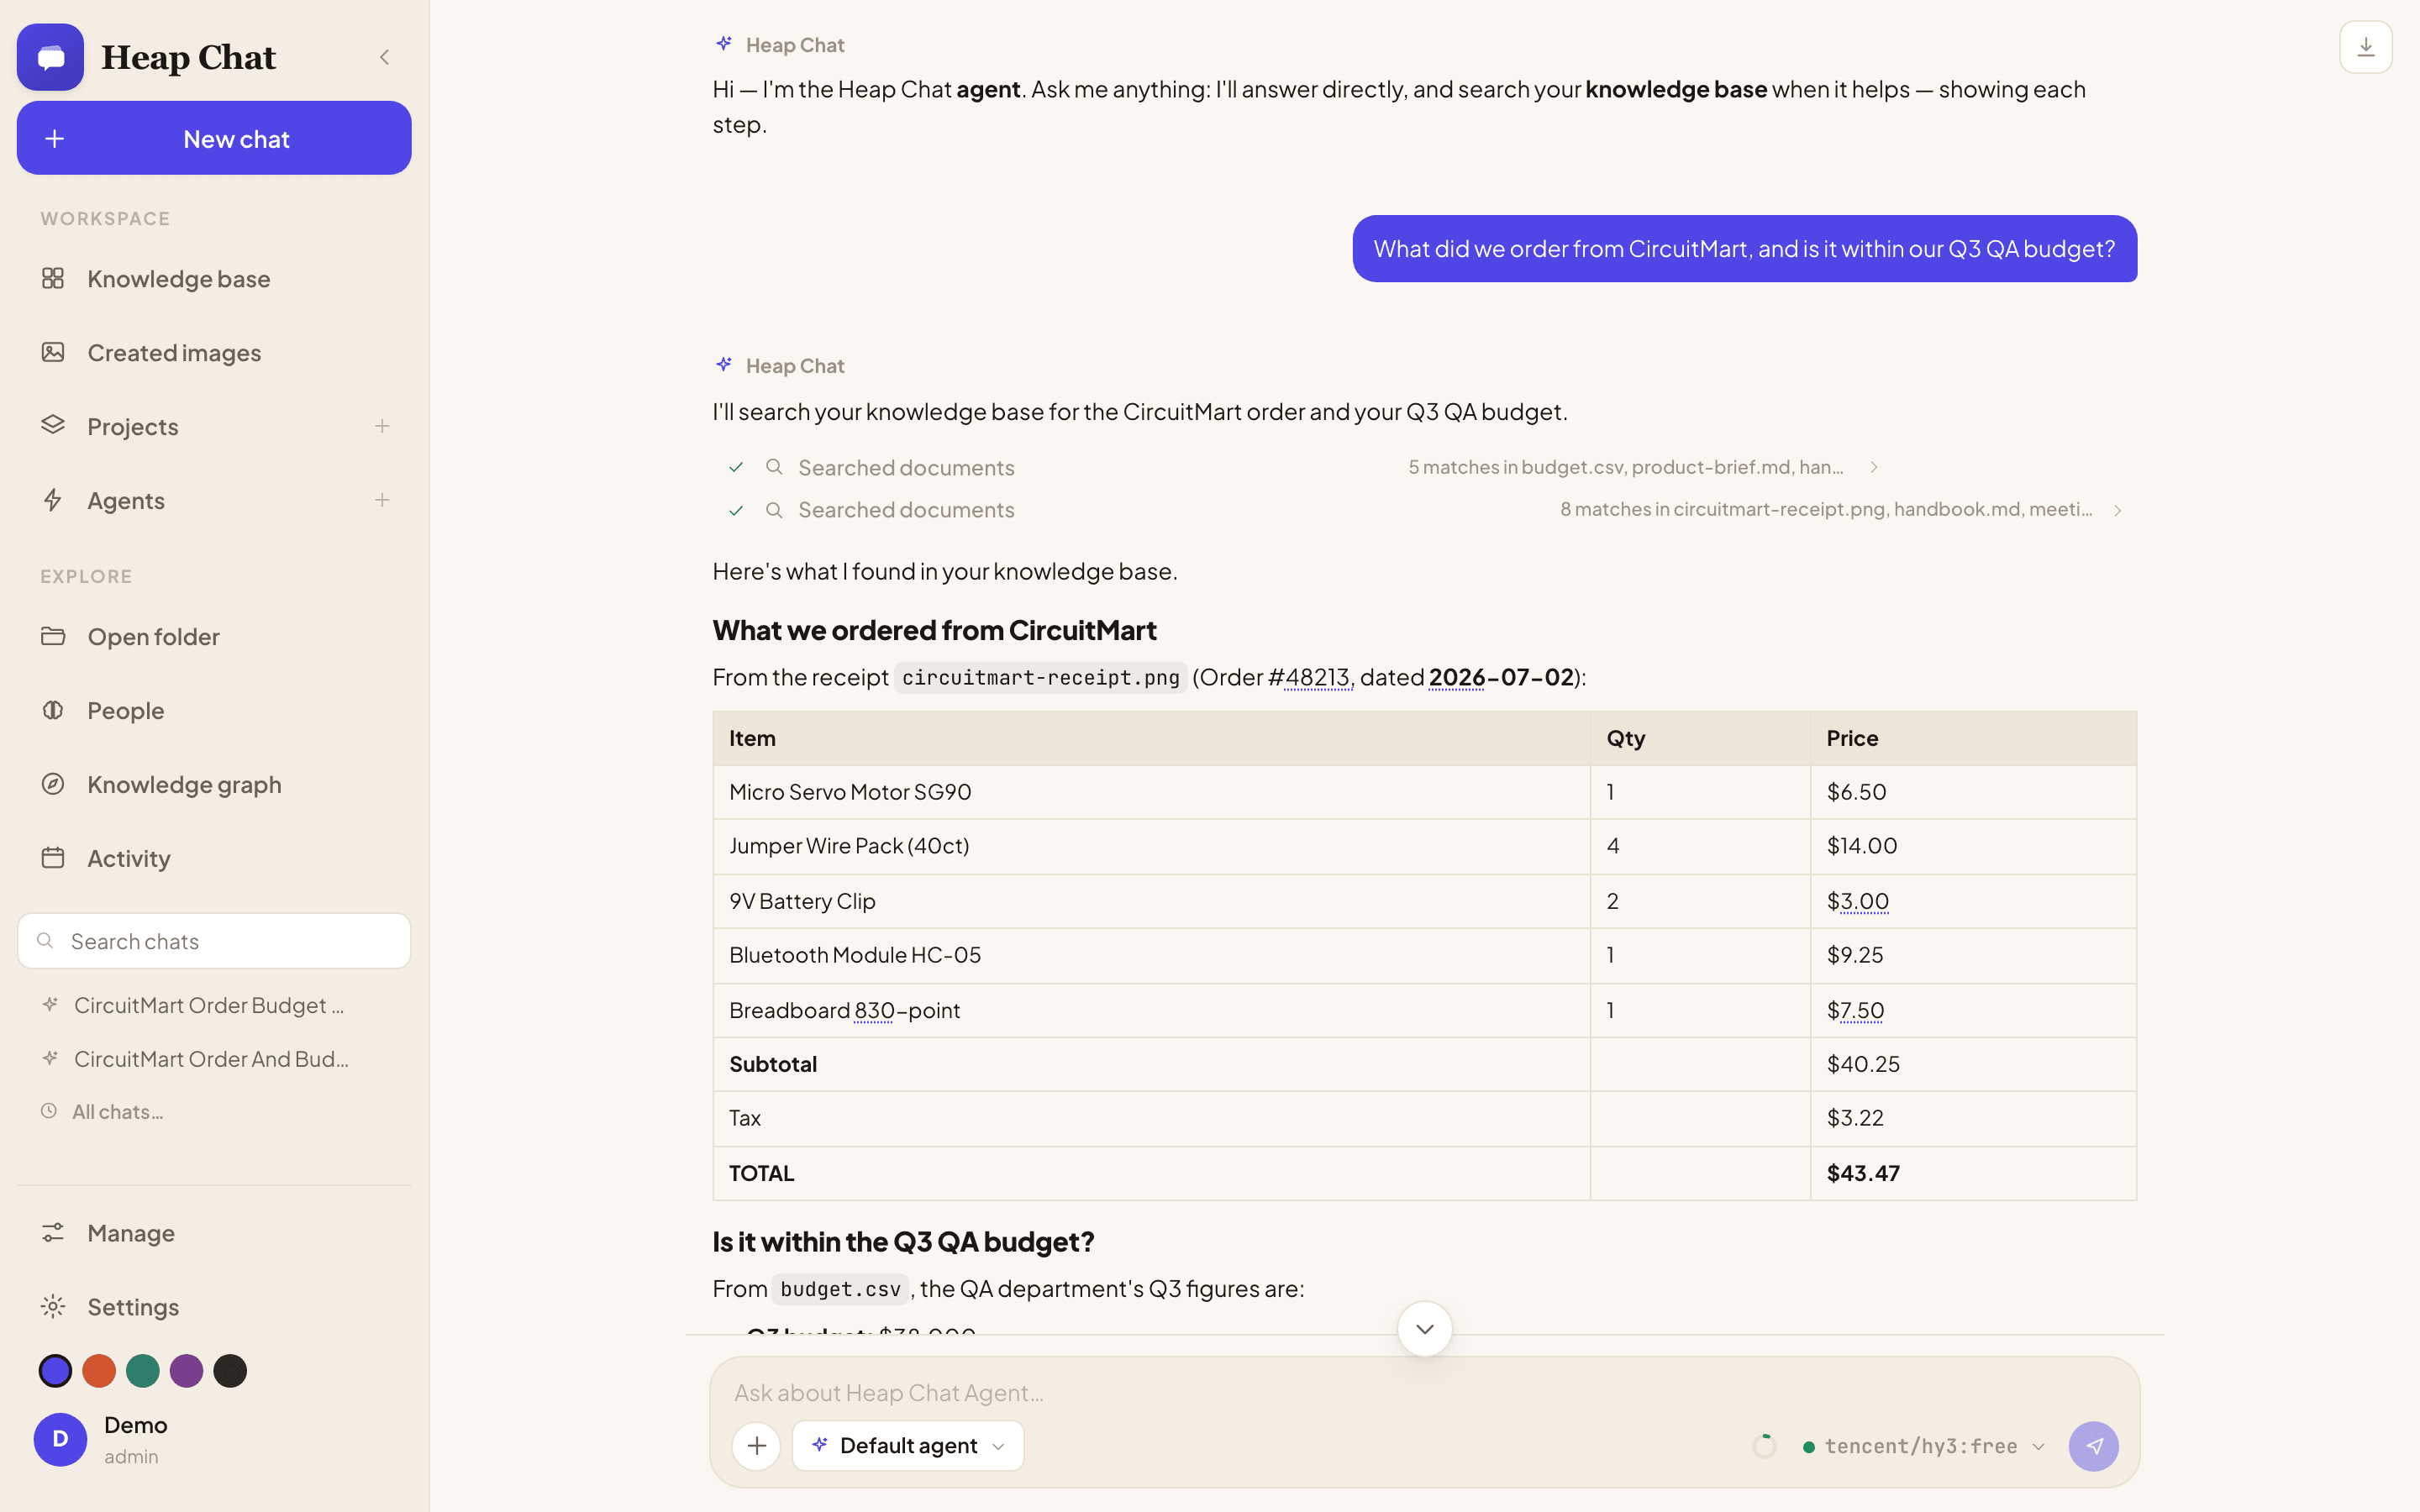Expand the first Searched documents step with 5 matches
Screen dimensions: 2420x1512
click(x=1305, y=467)
